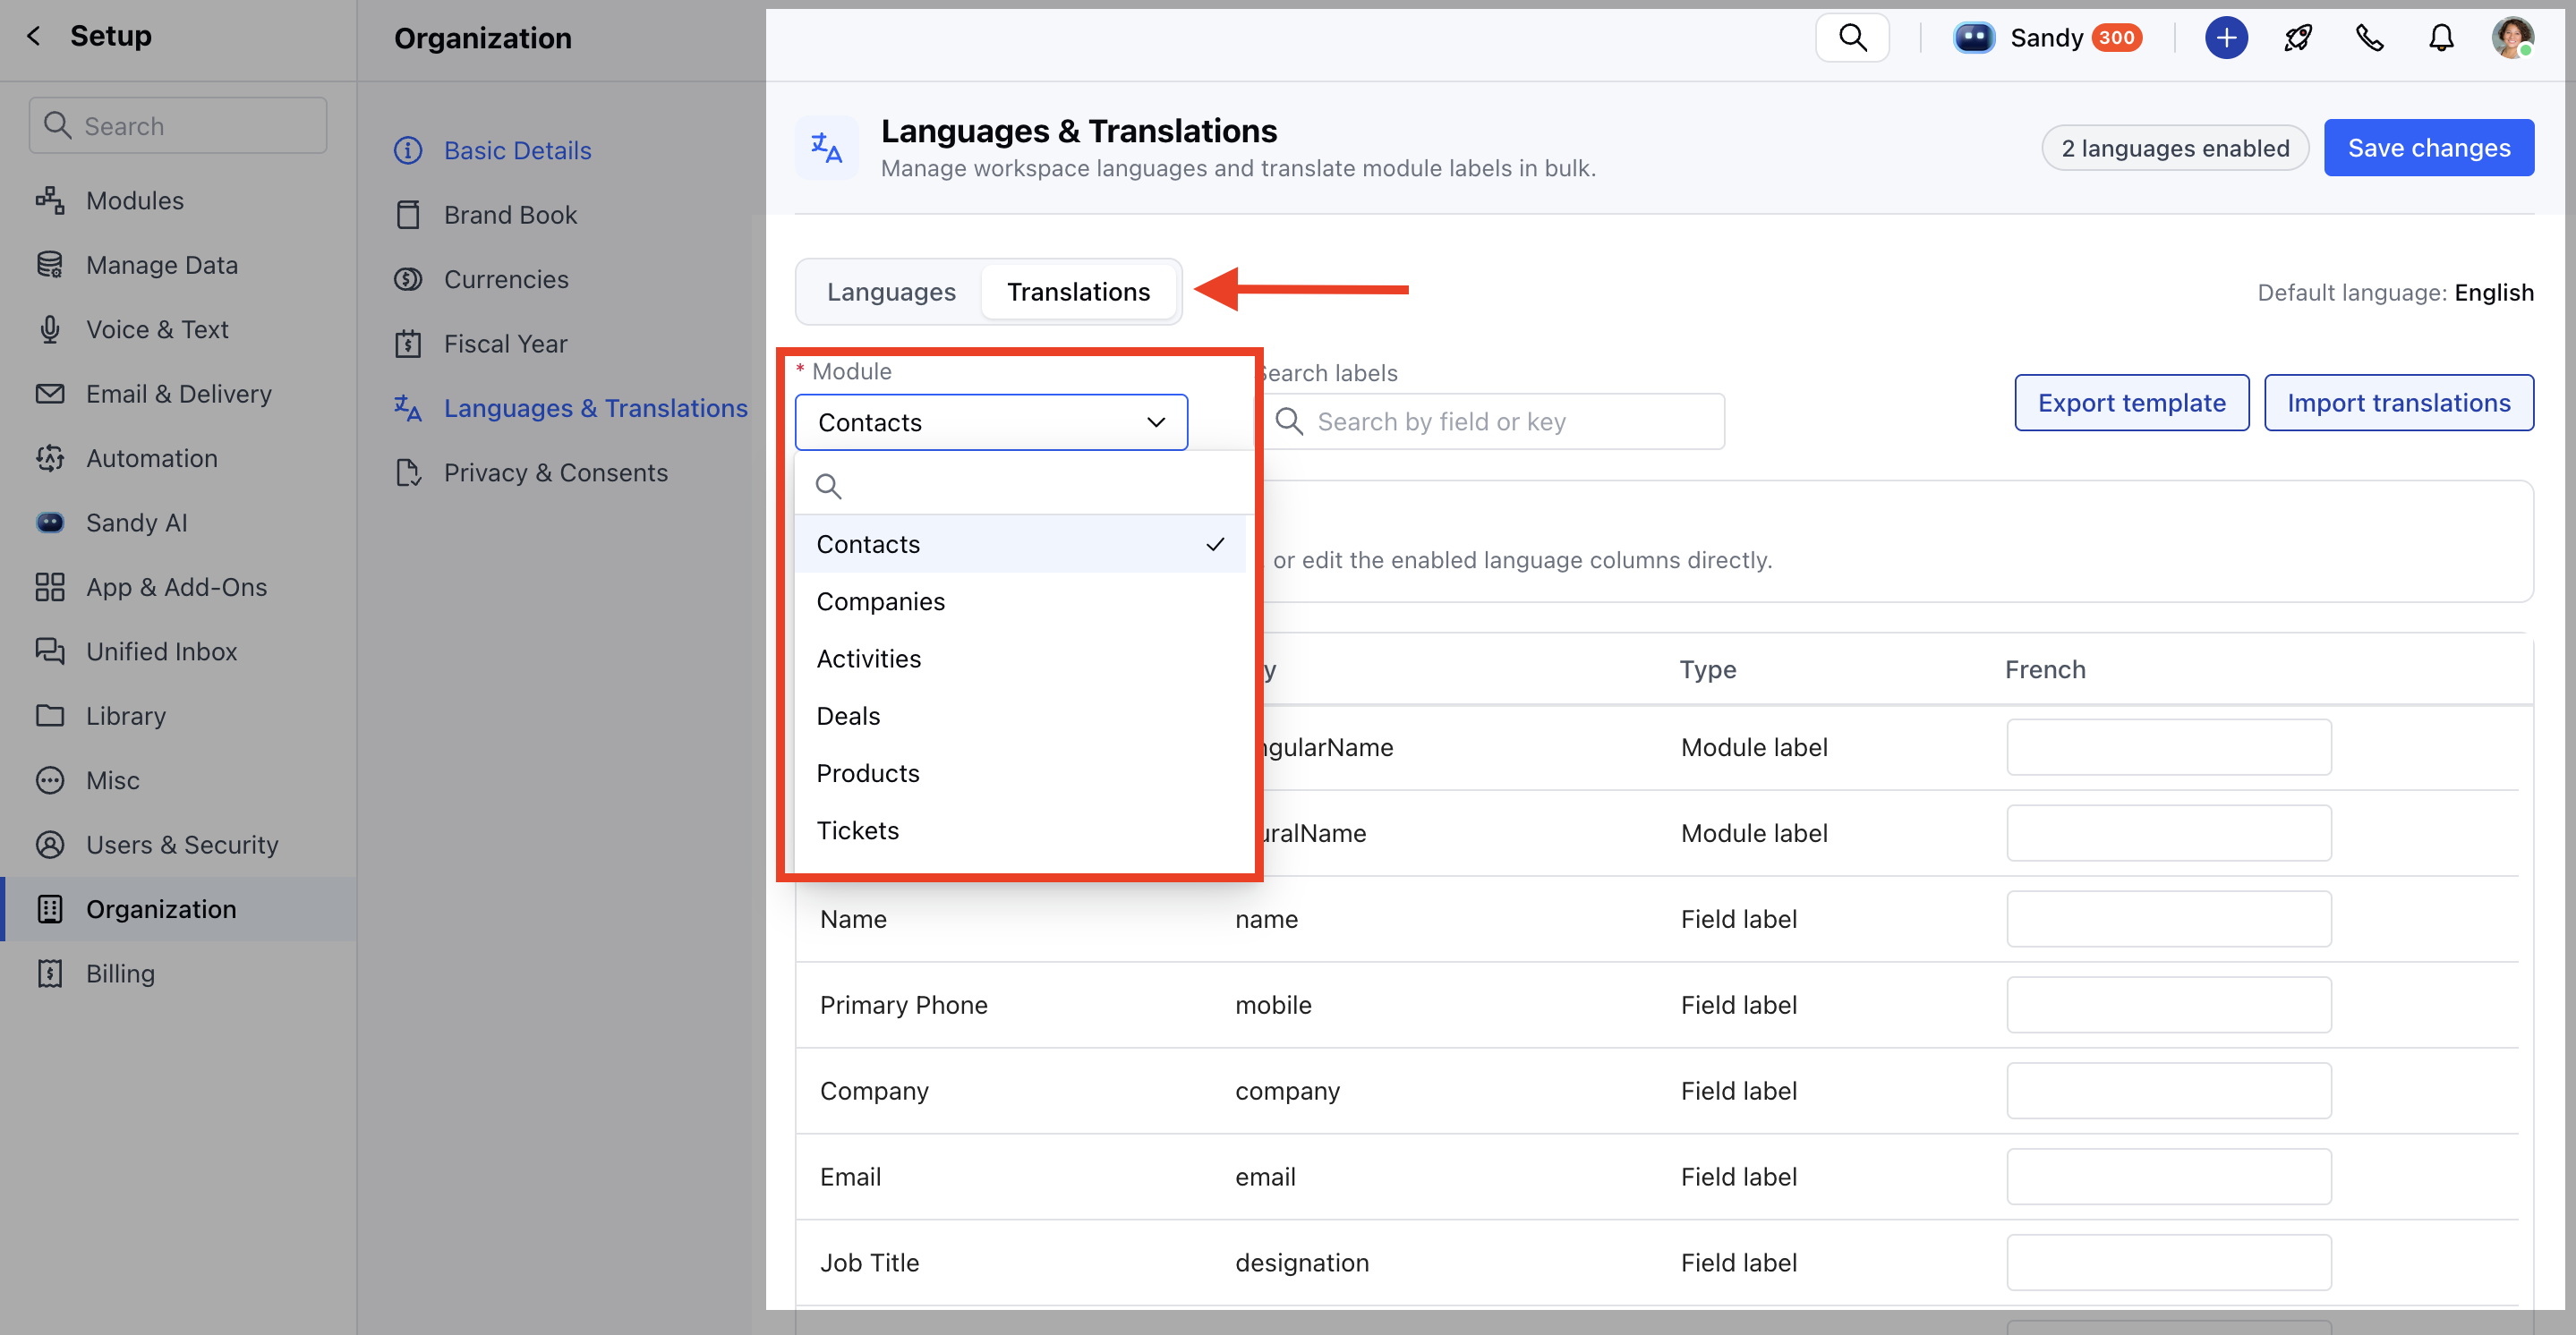Viewport: 2576px width, 1335px height.
Task: Click Save changes button
Action: [2429, 148]
